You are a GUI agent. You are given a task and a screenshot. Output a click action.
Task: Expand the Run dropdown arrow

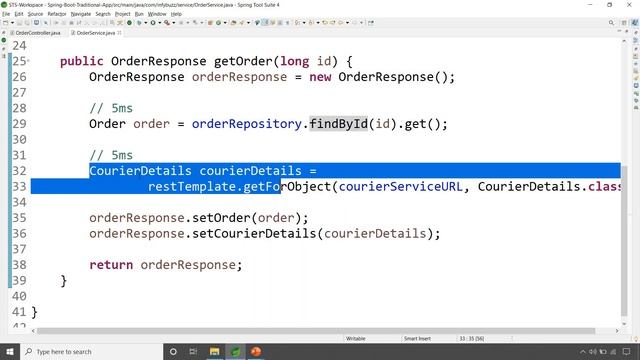[x=160, y=23]
